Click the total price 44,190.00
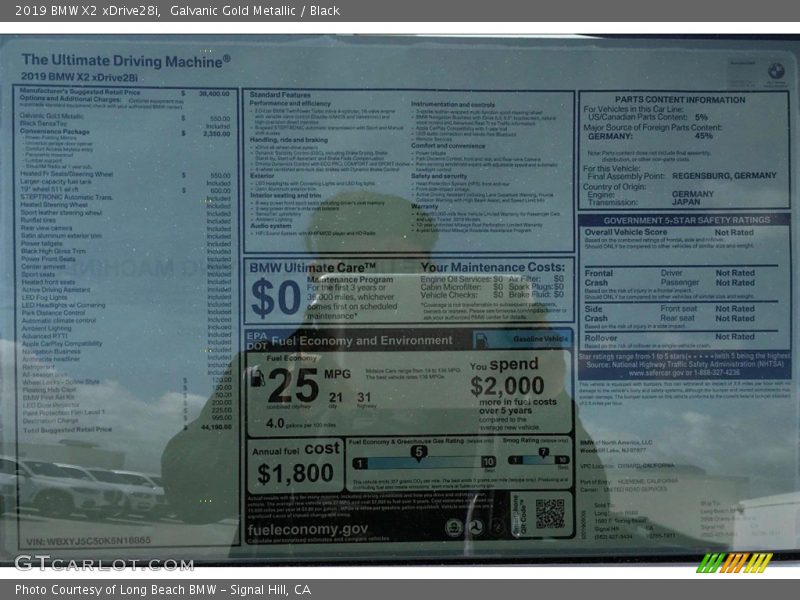 coord(216,427)
